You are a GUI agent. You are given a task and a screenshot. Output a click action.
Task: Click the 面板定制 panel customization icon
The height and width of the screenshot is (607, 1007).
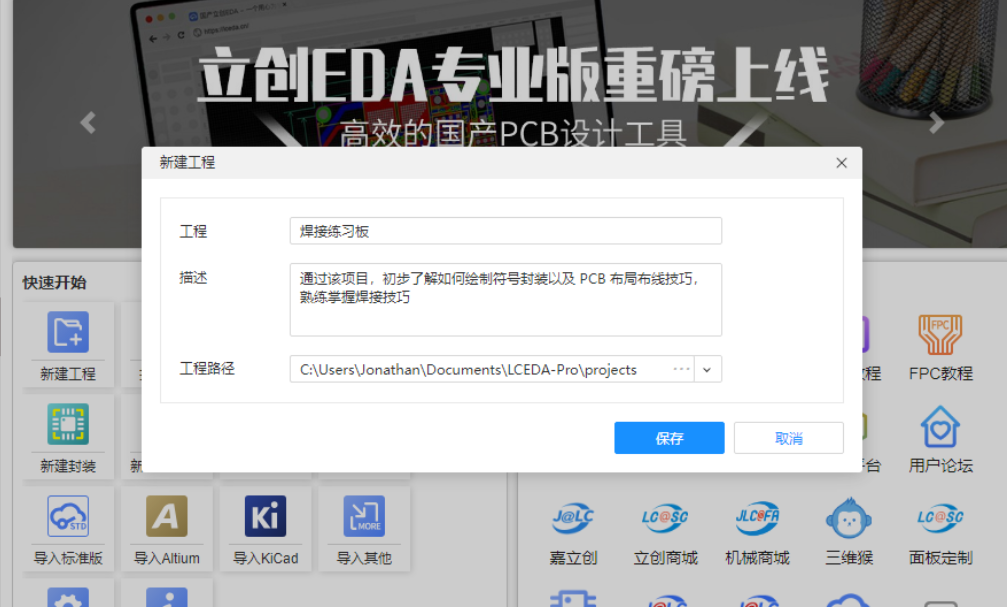pyautogui.click(x=940, y=518)
